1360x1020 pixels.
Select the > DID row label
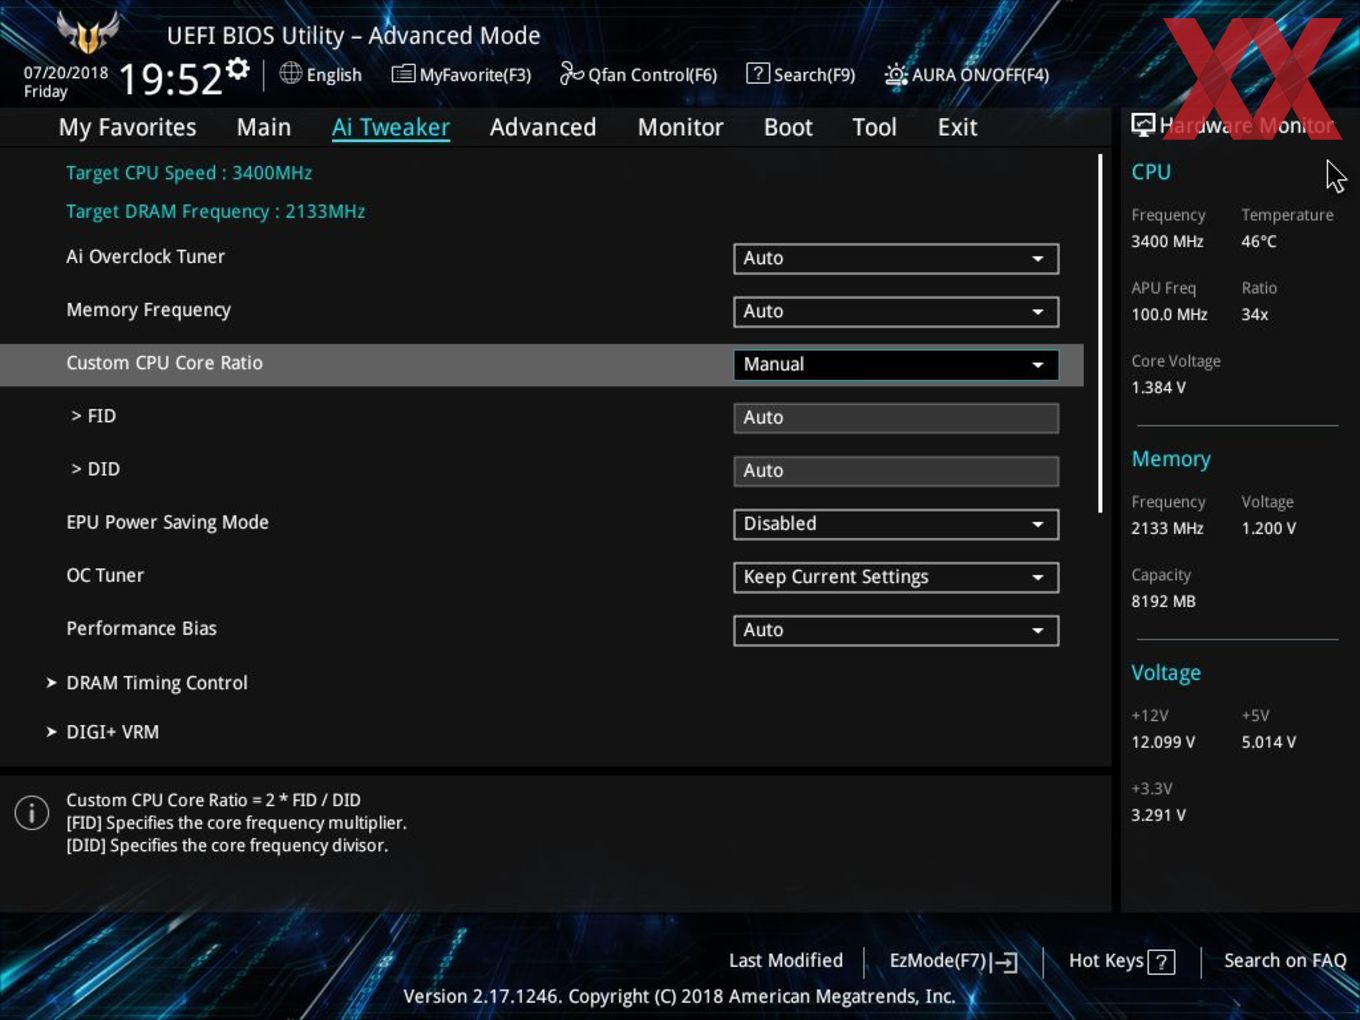[x=96, y=469]
